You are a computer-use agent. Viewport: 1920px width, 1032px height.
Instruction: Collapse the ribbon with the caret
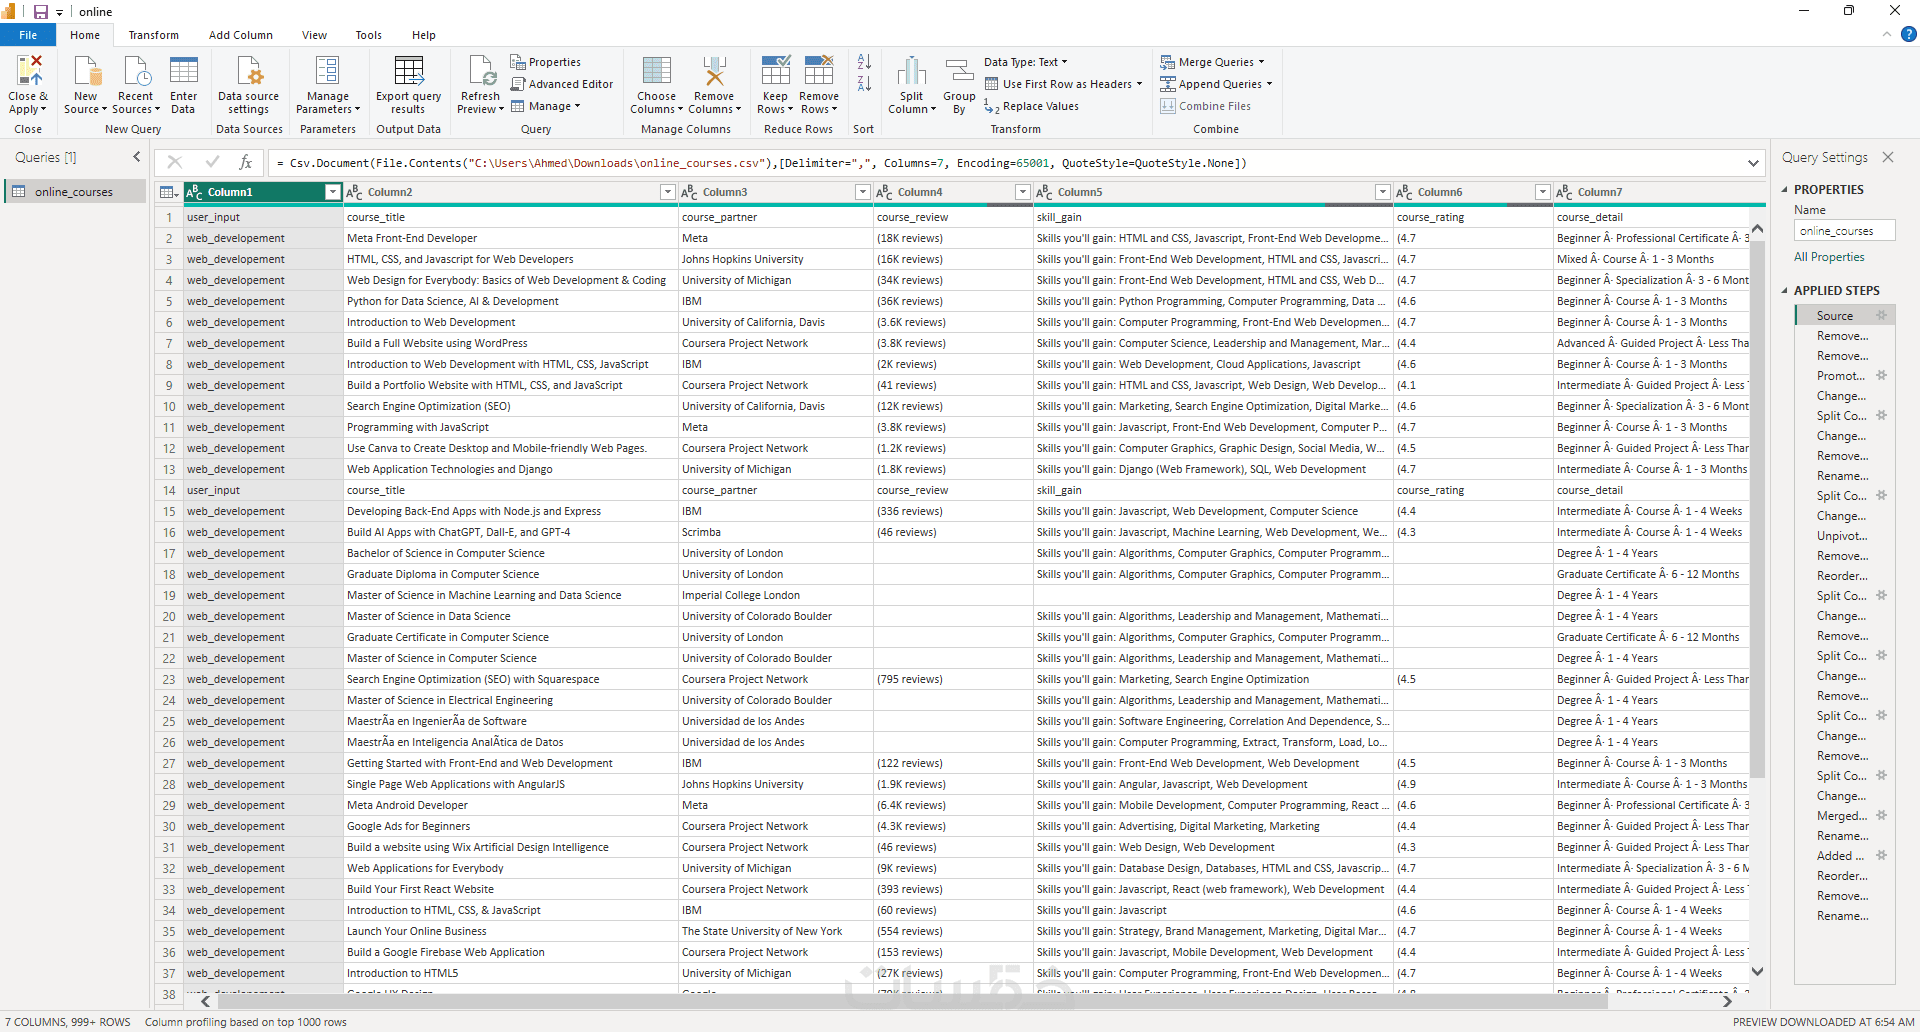click(x=1887, y=34)
